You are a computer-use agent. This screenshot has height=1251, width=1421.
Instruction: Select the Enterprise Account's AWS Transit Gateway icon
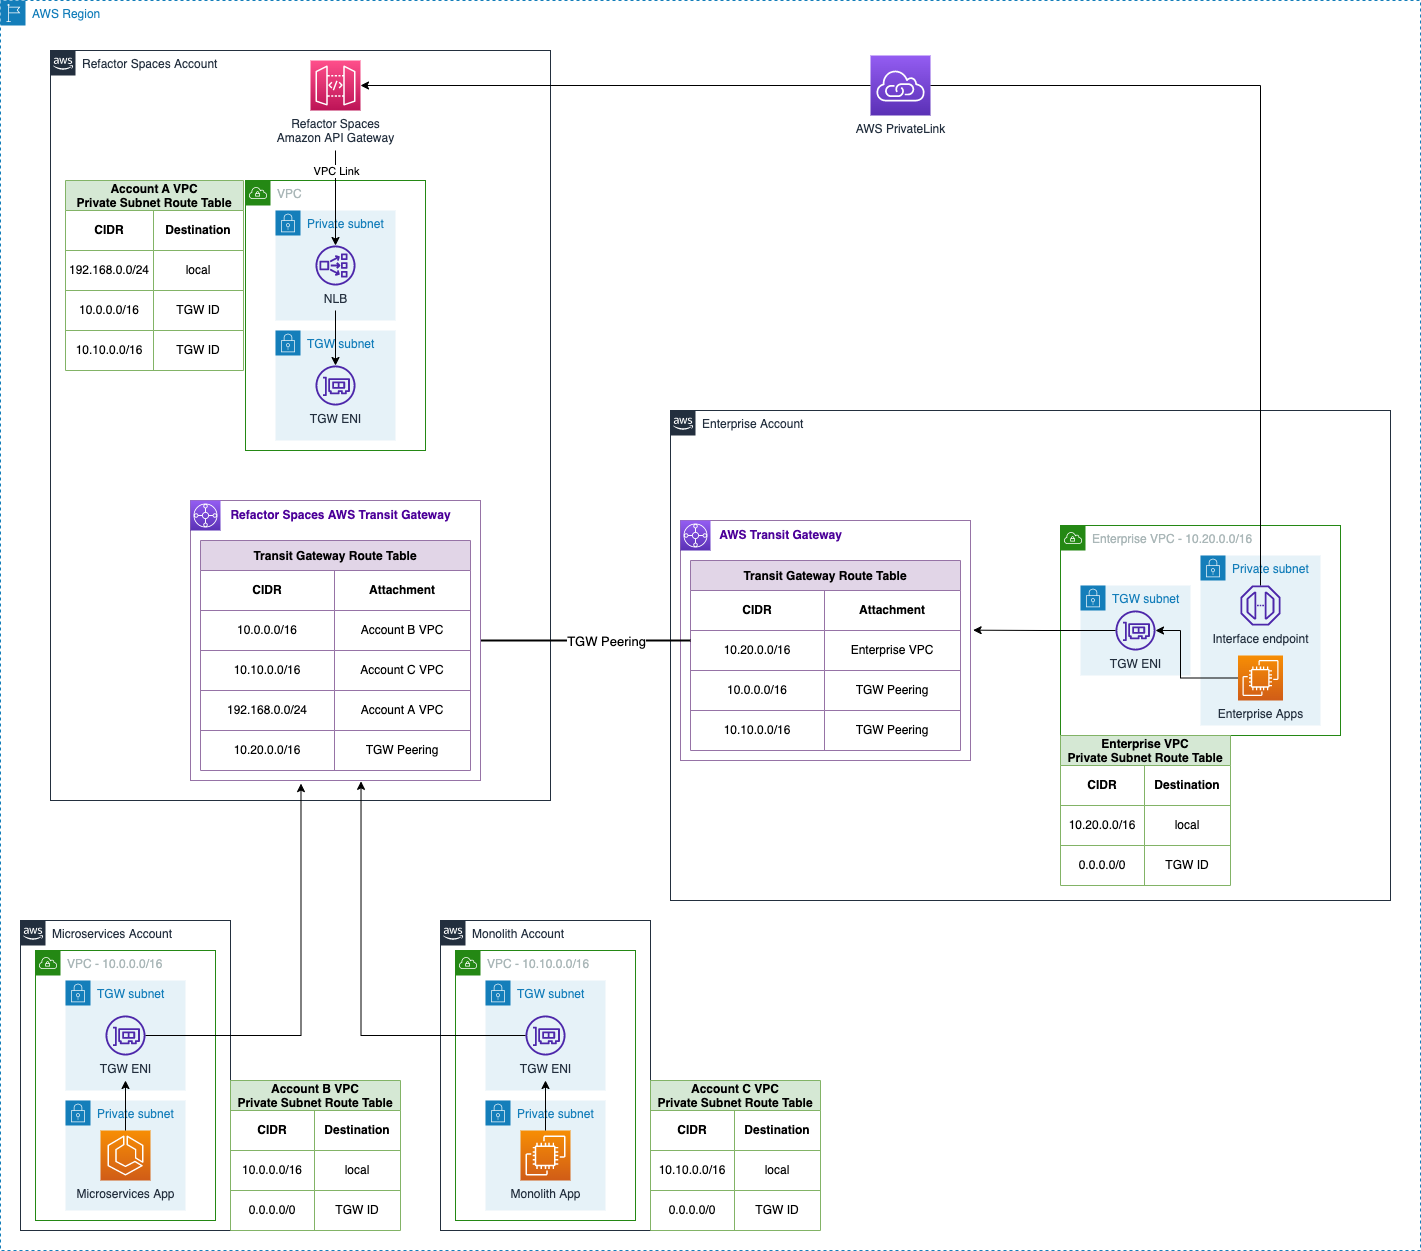coord(695,535)
